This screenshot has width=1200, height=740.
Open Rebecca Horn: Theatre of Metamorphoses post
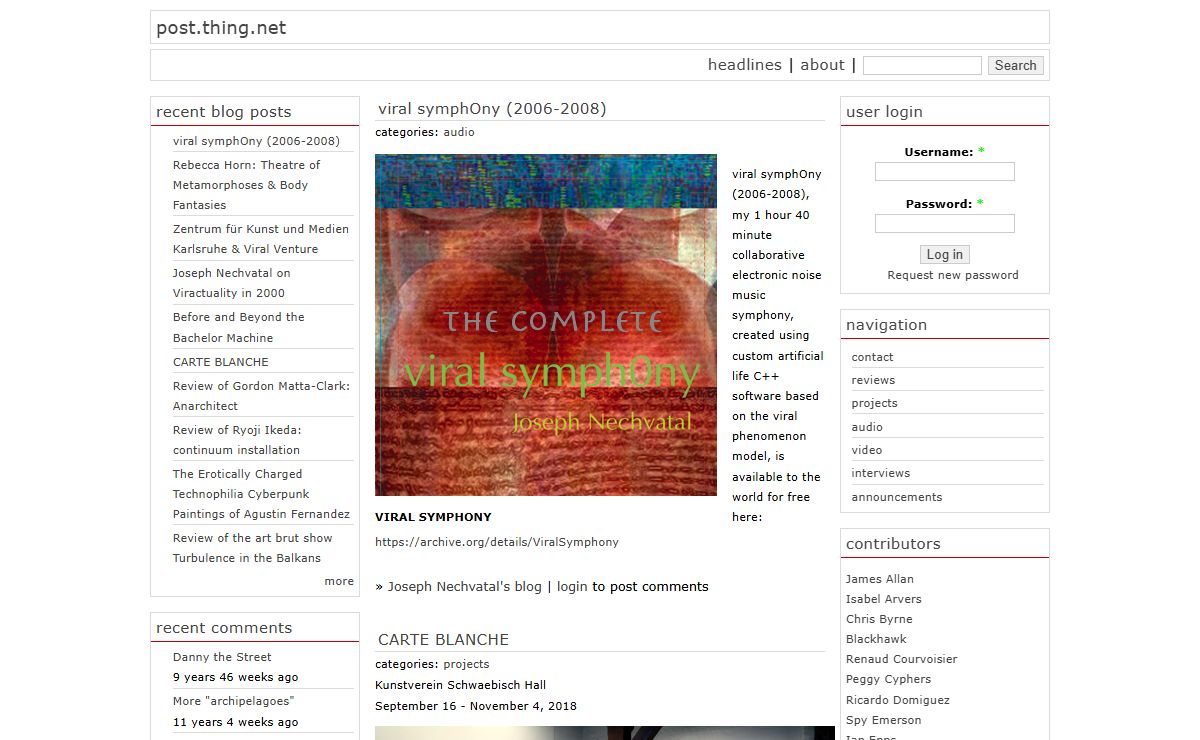[x=247, y=185]
